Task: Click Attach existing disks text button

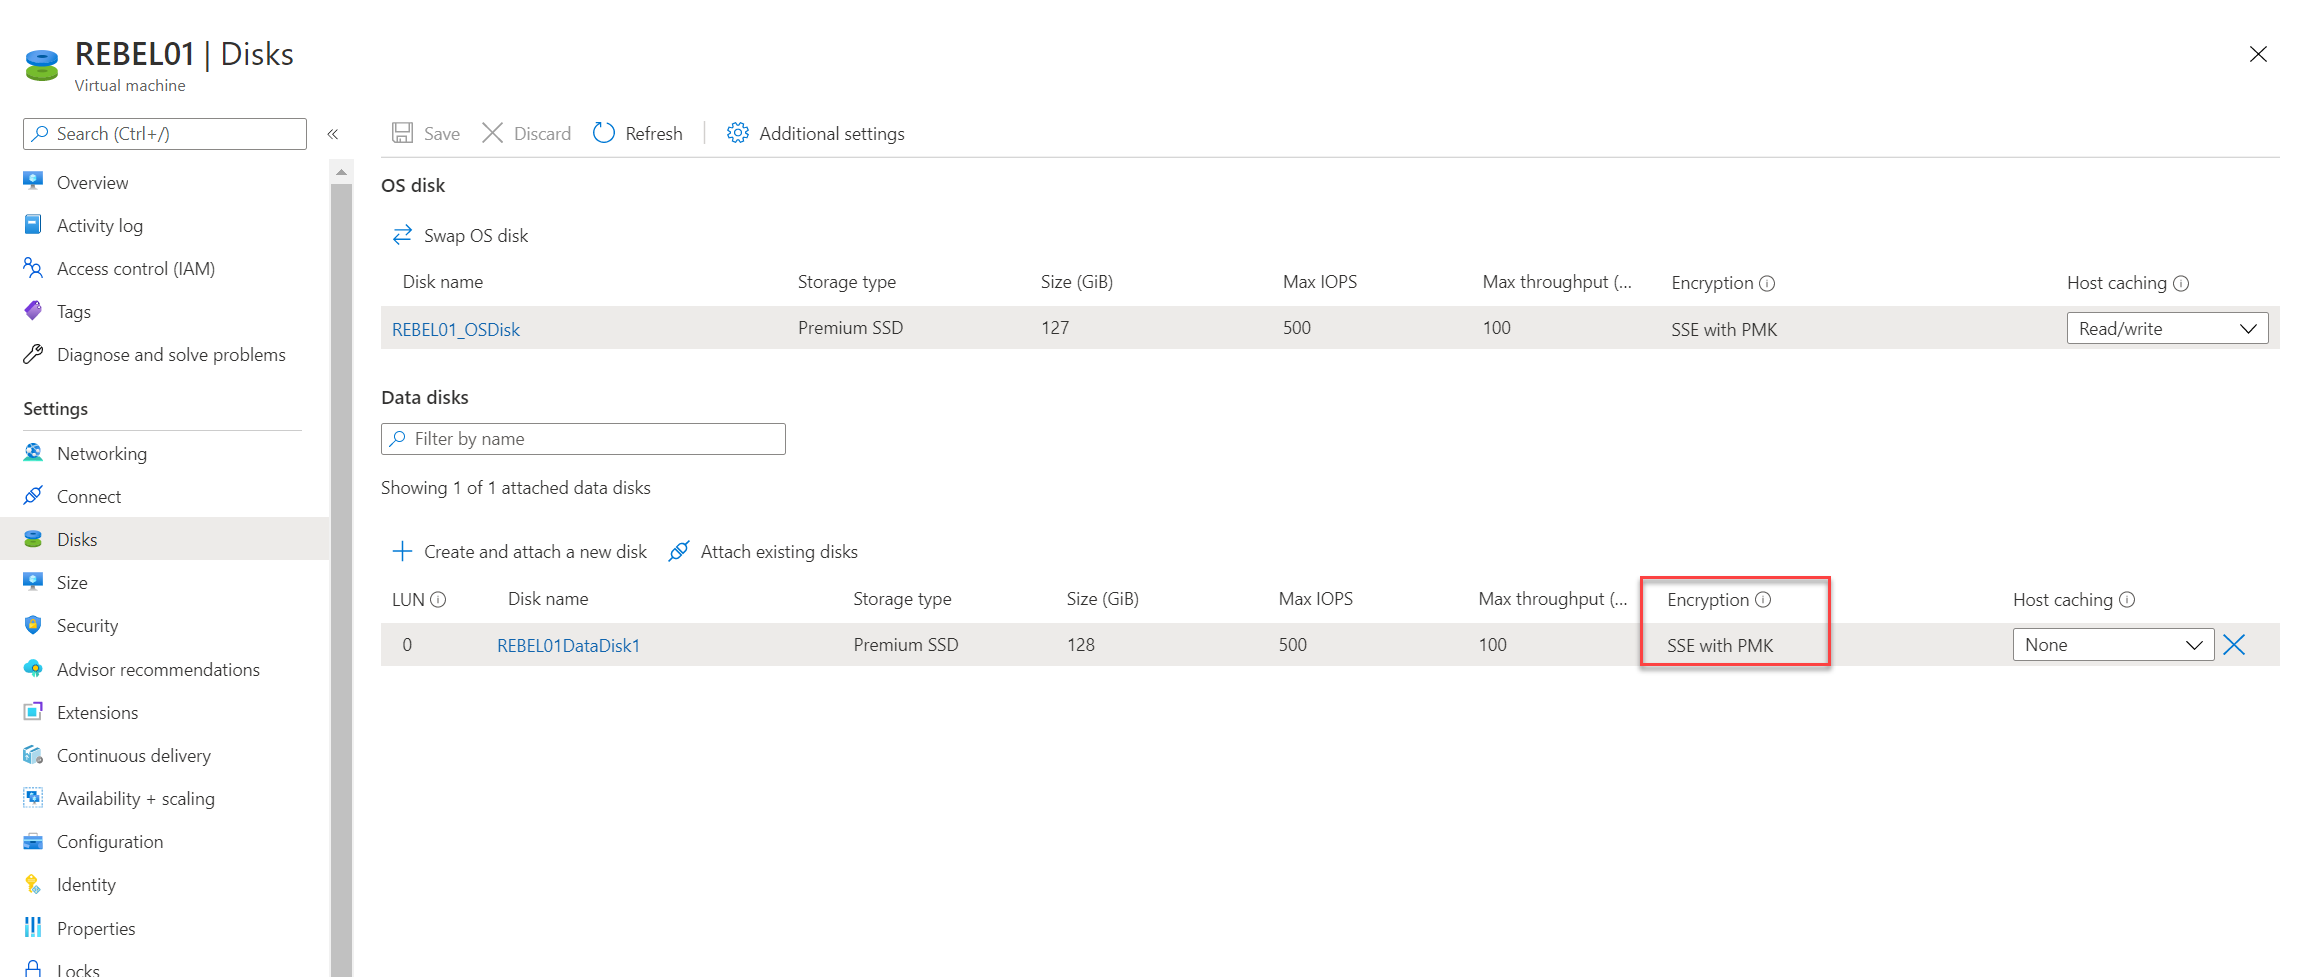Action: [779, 551]
